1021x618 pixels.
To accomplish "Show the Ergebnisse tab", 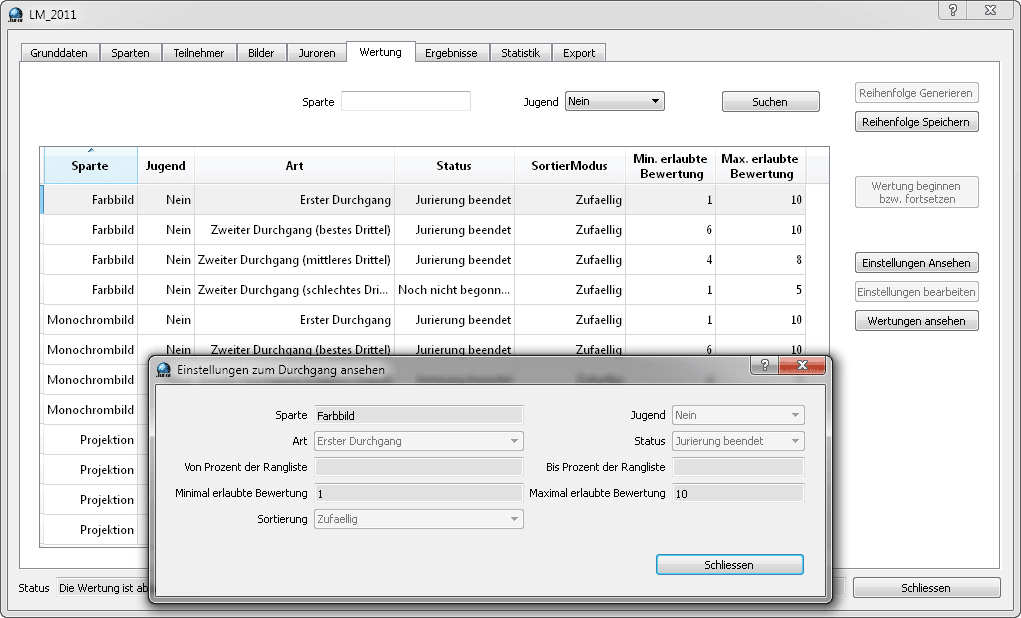I will 451,53.
